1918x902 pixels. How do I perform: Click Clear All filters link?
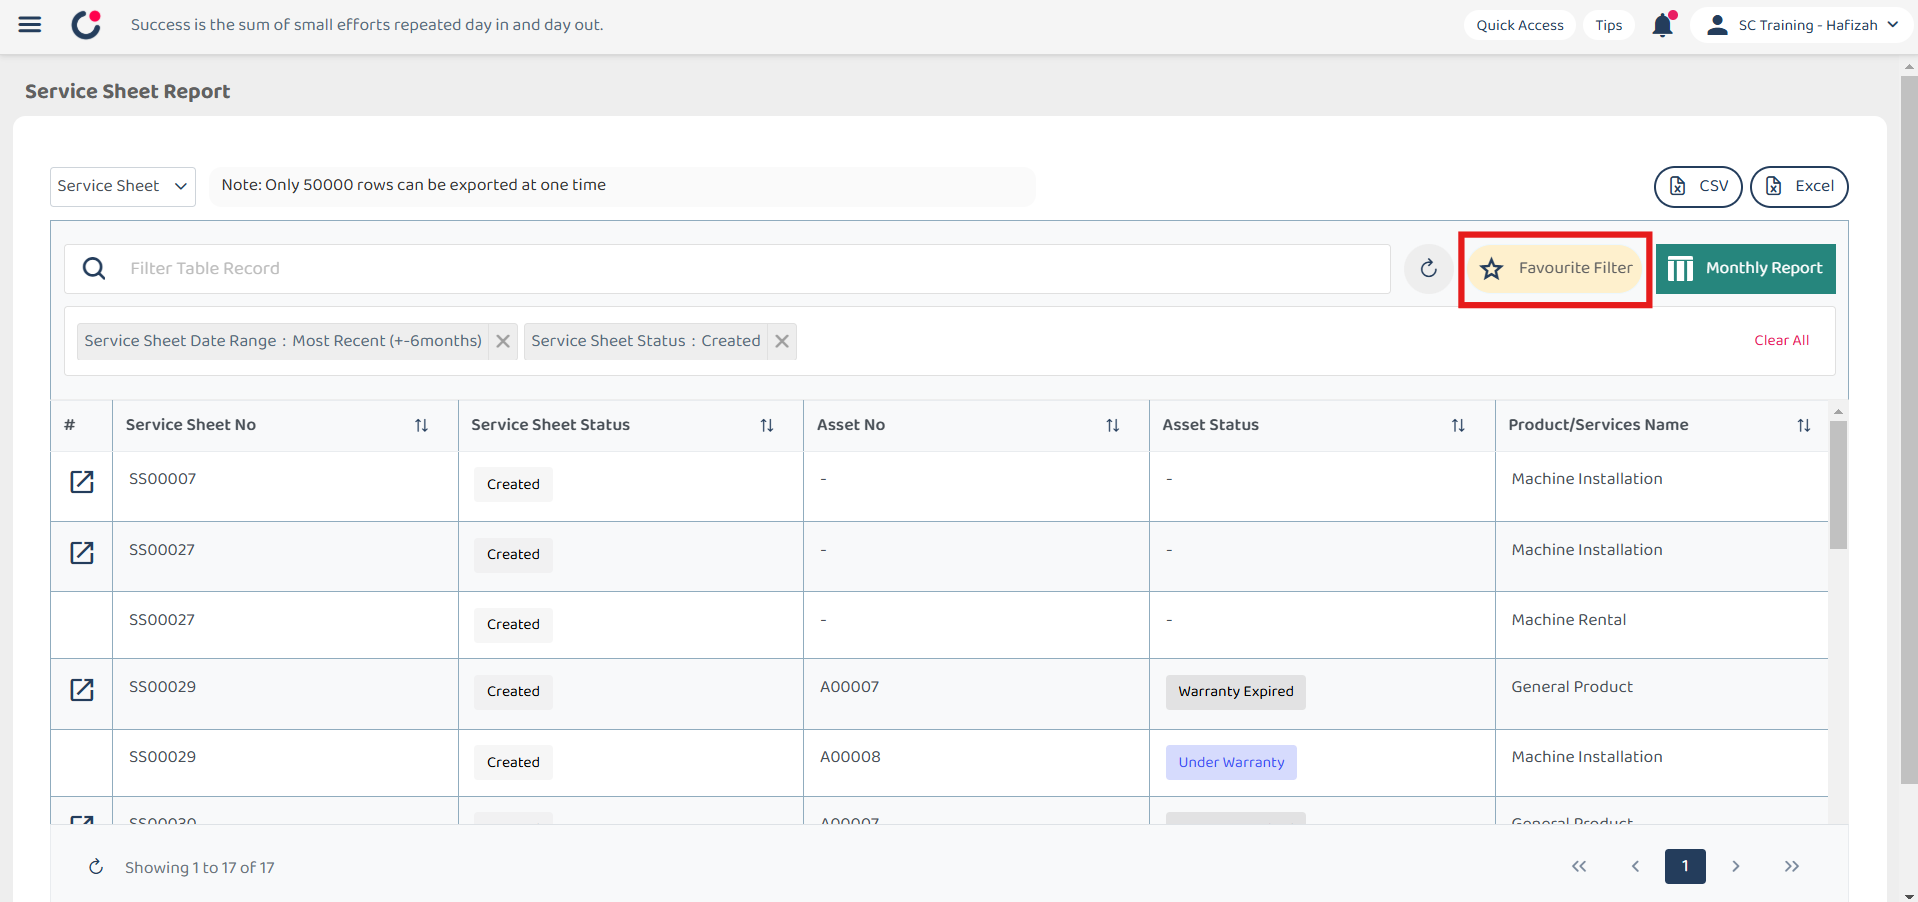[x=1781, y=340]
